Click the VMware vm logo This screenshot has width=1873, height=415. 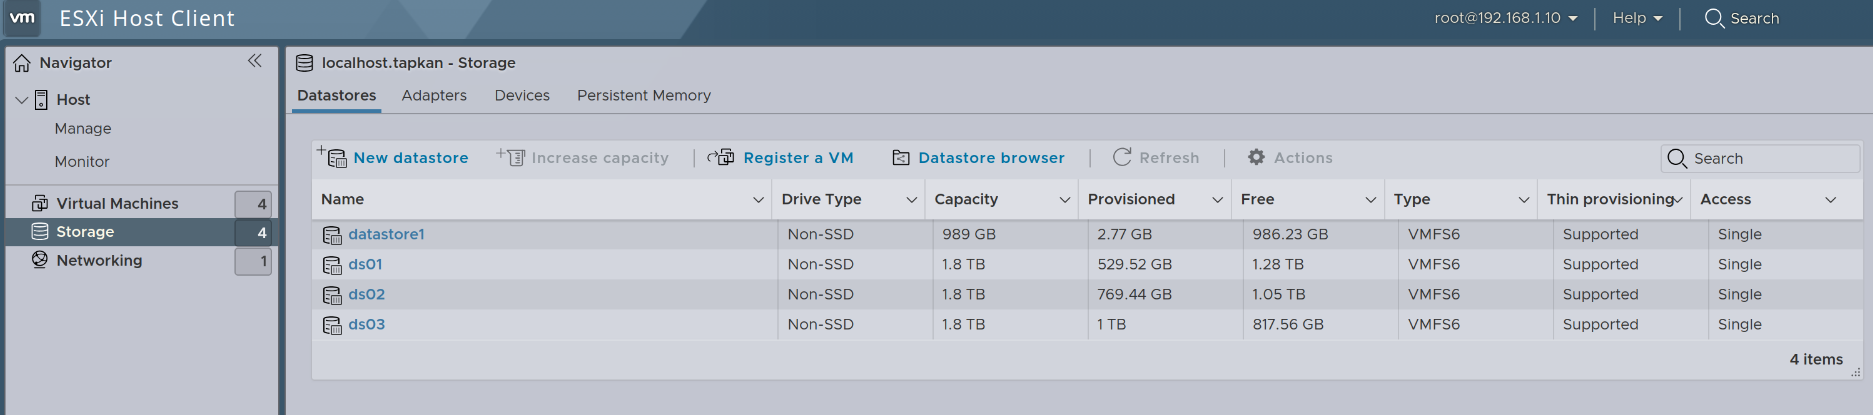point(22,18)
